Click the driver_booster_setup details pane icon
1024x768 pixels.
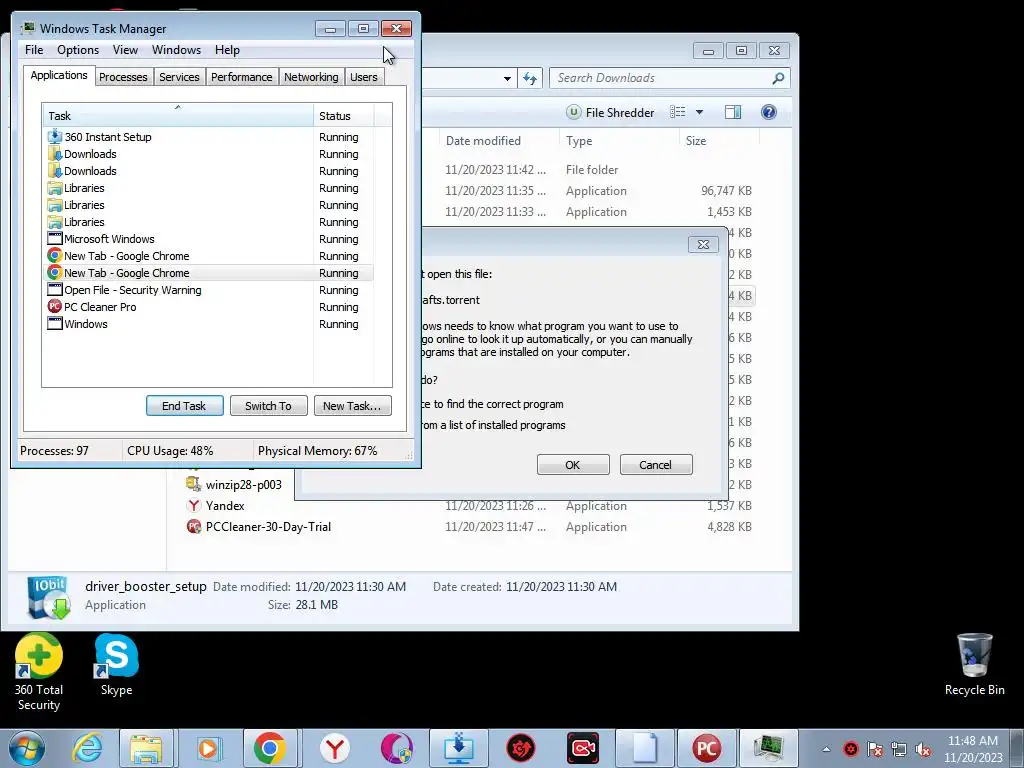[x=48, y=597]
